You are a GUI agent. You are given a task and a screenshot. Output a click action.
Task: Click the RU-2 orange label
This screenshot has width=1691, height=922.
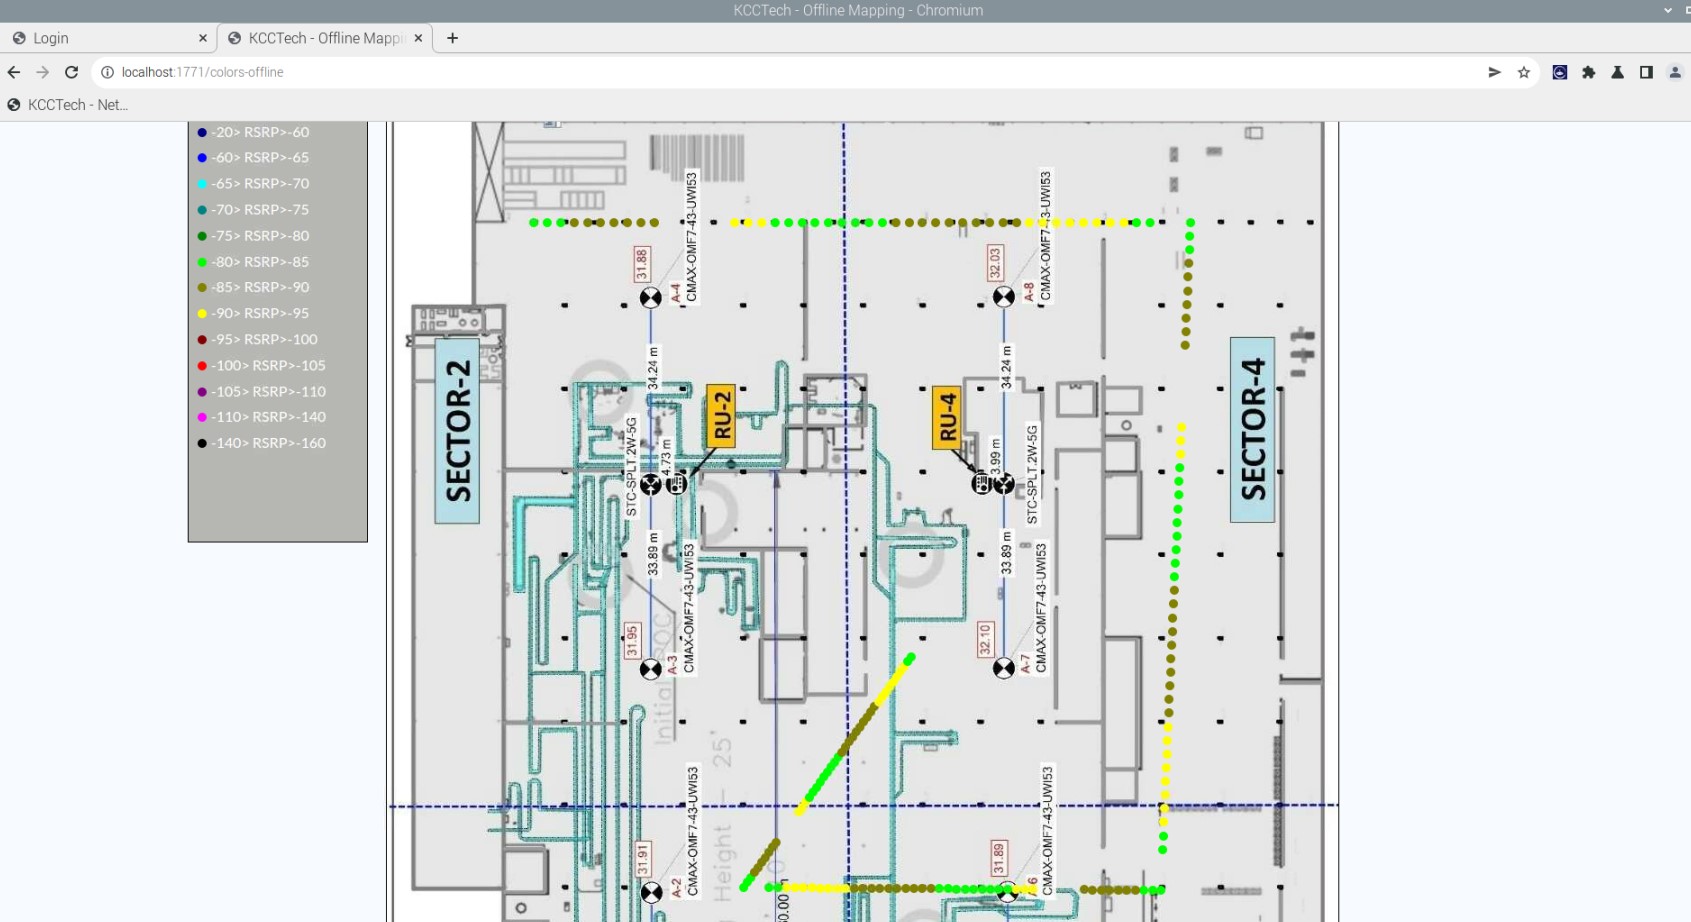[x=721, y=415]
